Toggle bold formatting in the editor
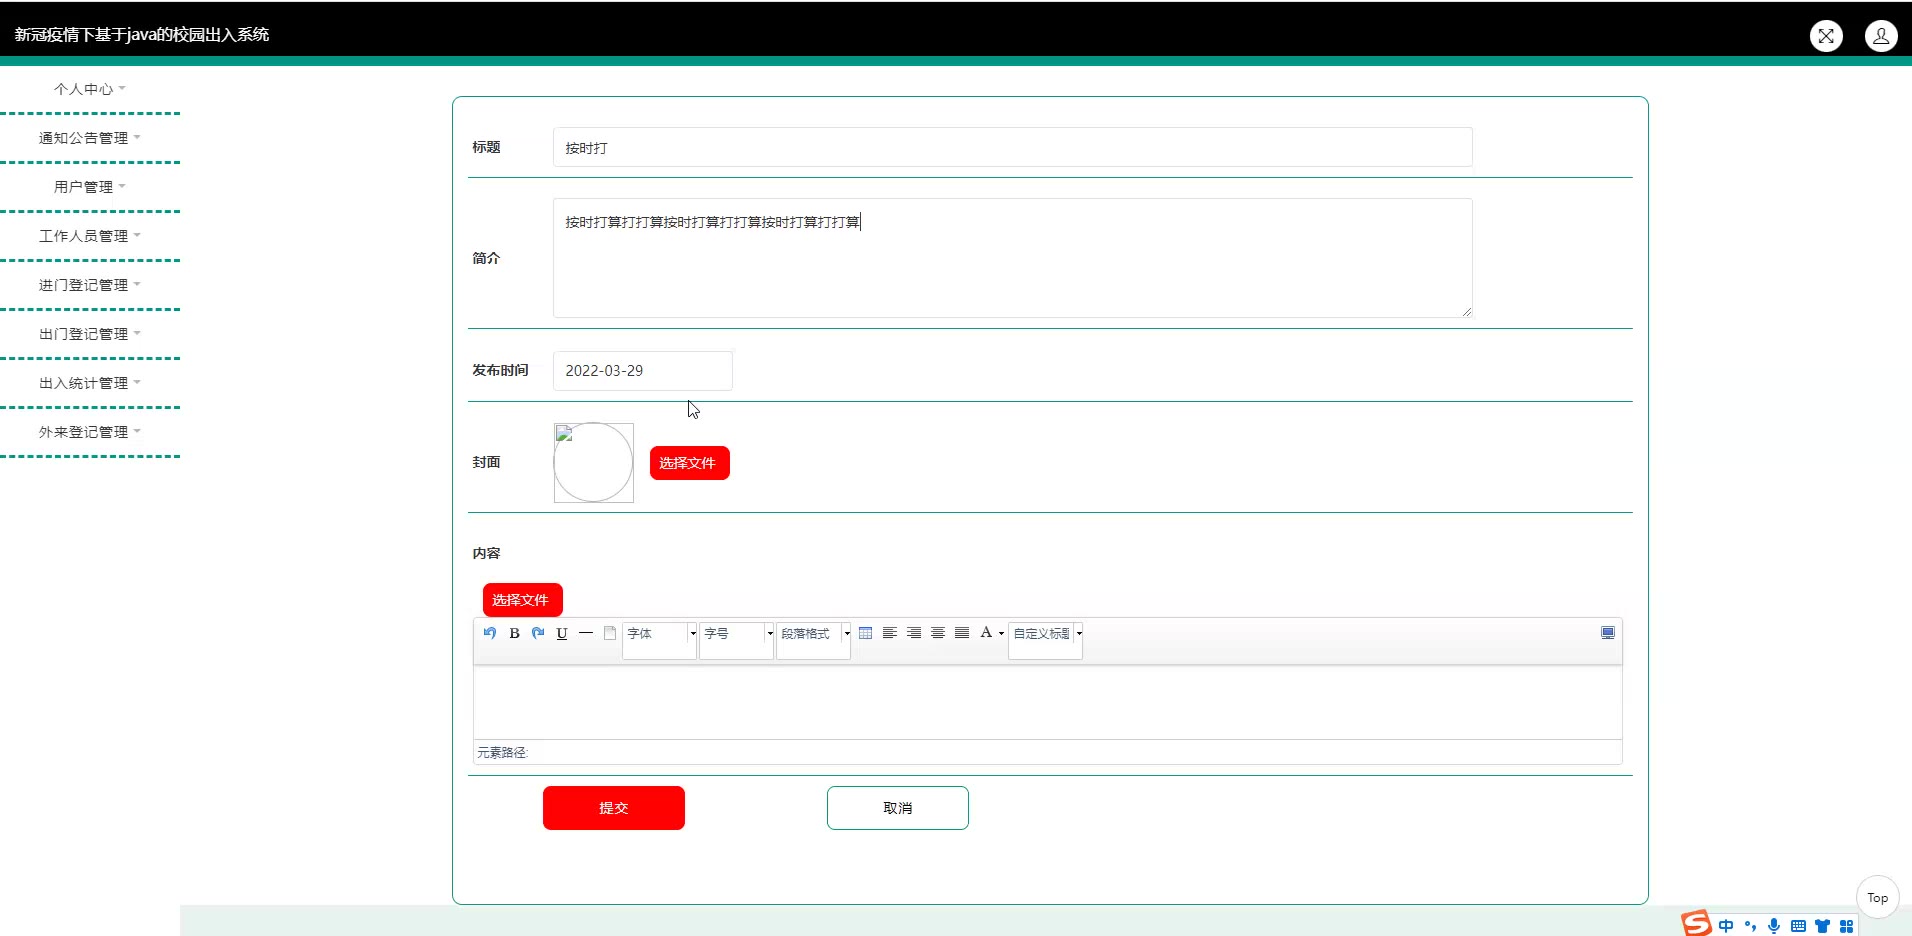Screen dimensions: 1912x936 514,633
